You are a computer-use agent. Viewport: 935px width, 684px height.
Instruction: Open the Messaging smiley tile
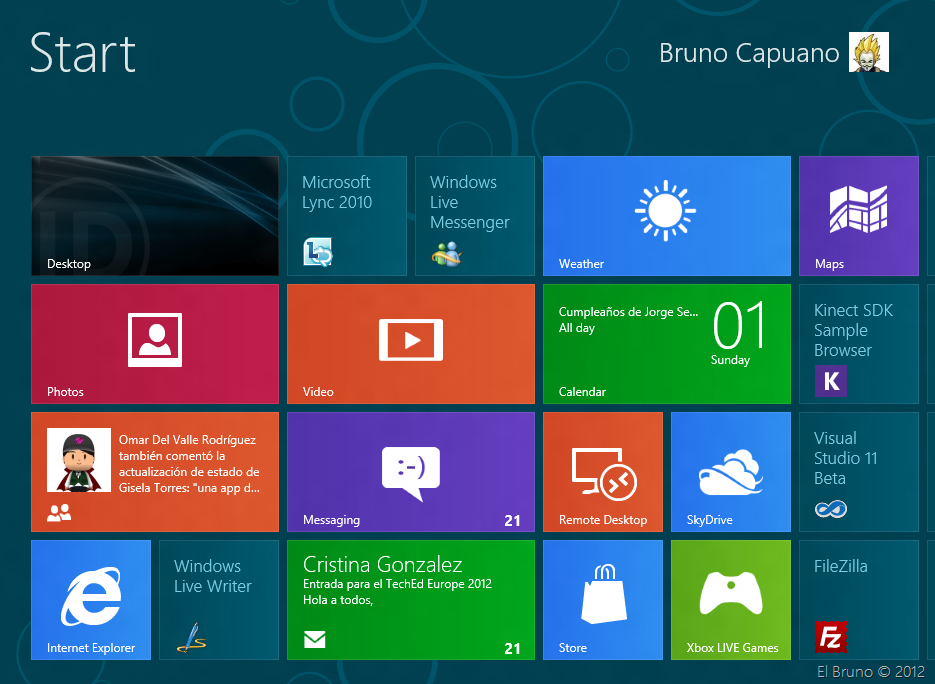(410, 471)
